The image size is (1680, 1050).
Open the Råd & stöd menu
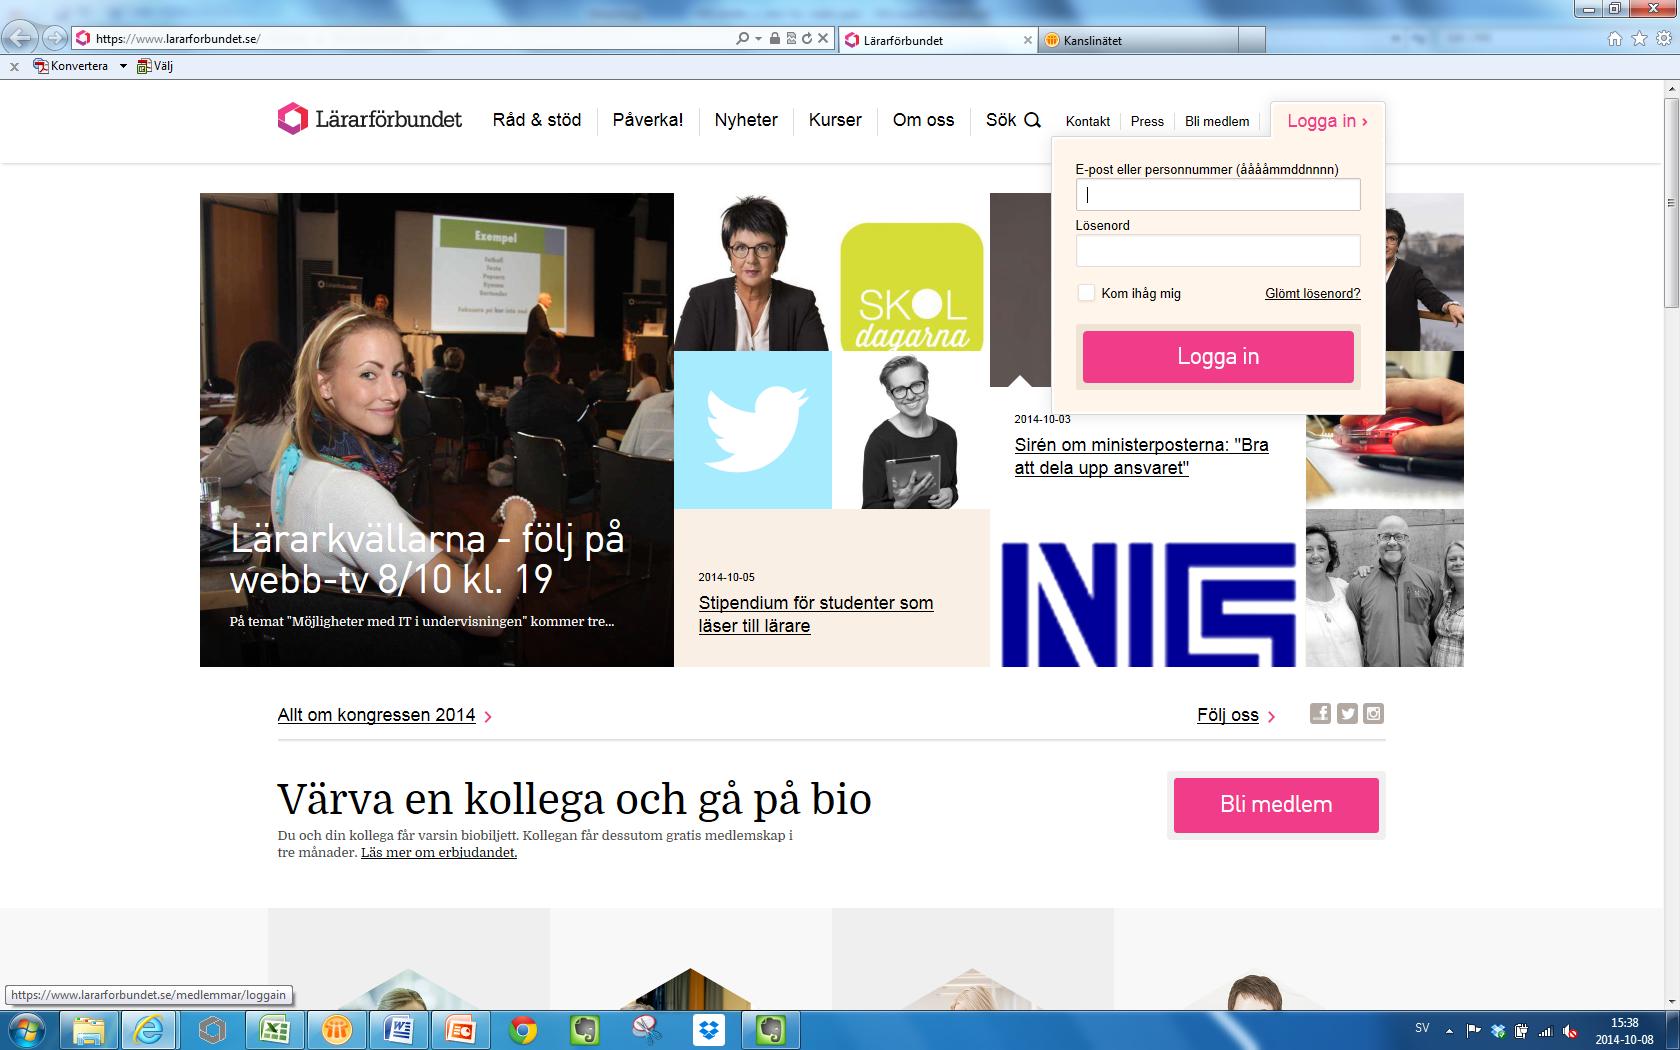(x=537, y=120)
